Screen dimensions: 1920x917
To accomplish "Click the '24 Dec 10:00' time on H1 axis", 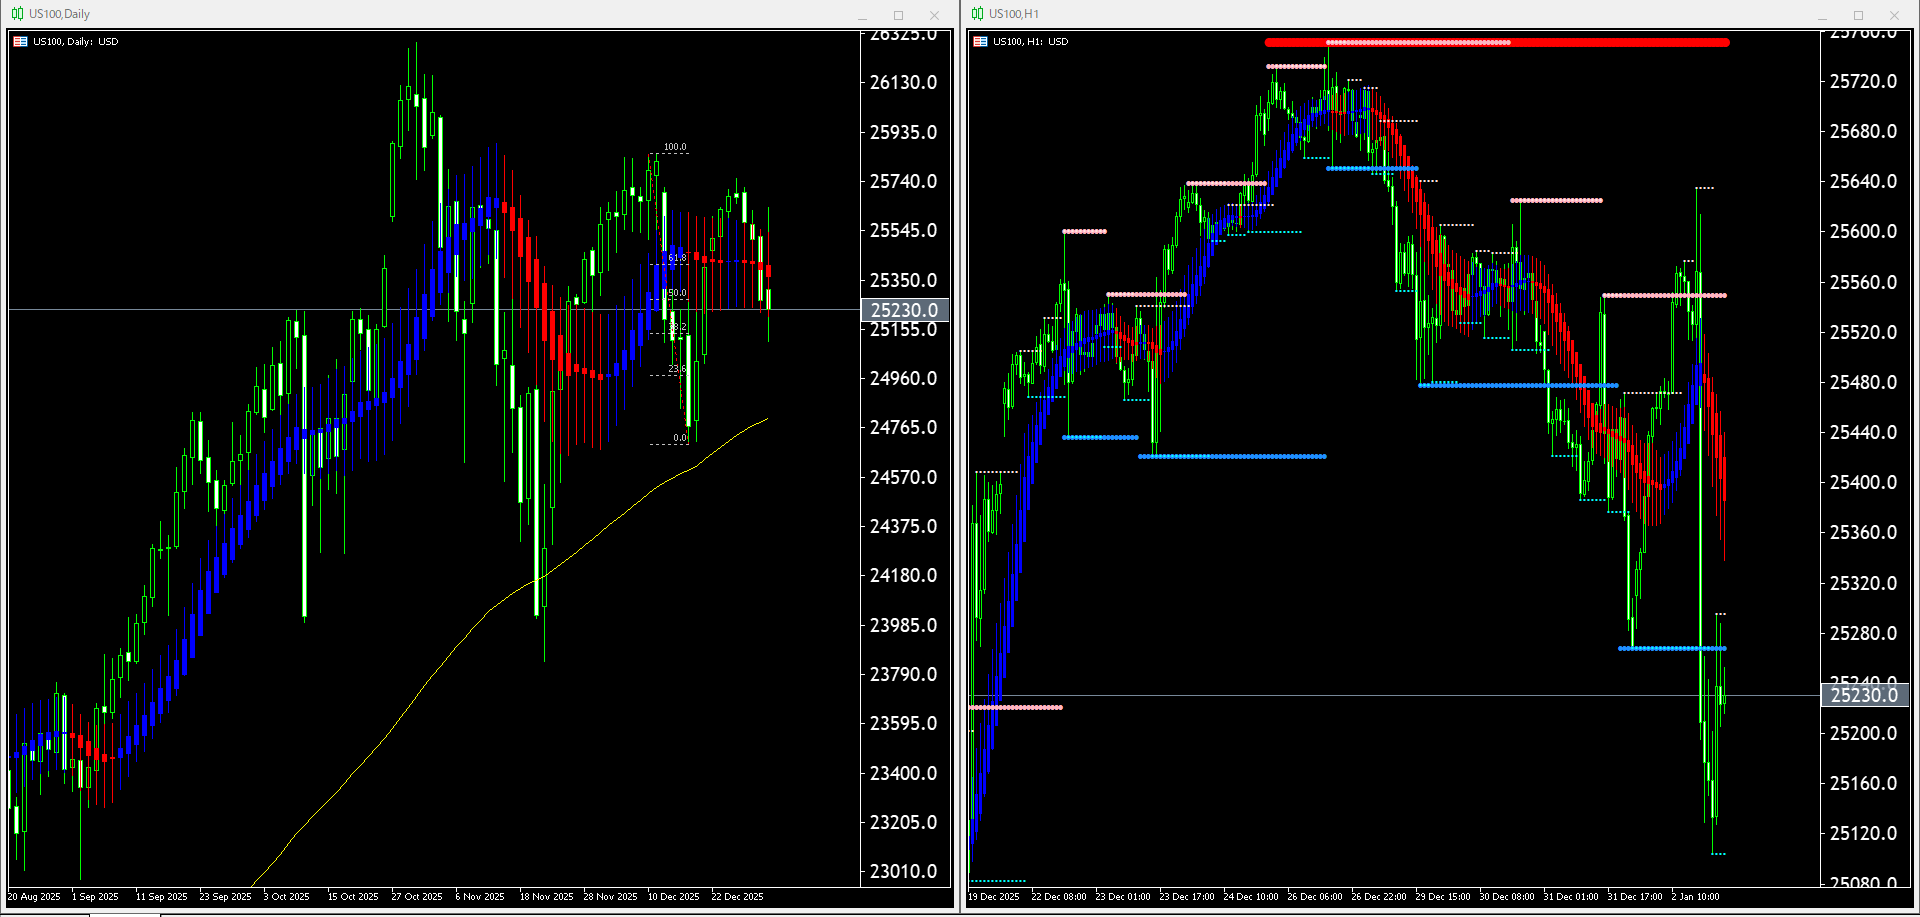I will tap(1251, 897).
